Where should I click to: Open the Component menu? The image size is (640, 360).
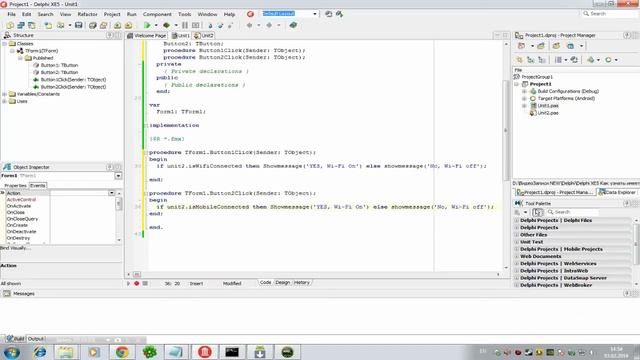(157, 14)
